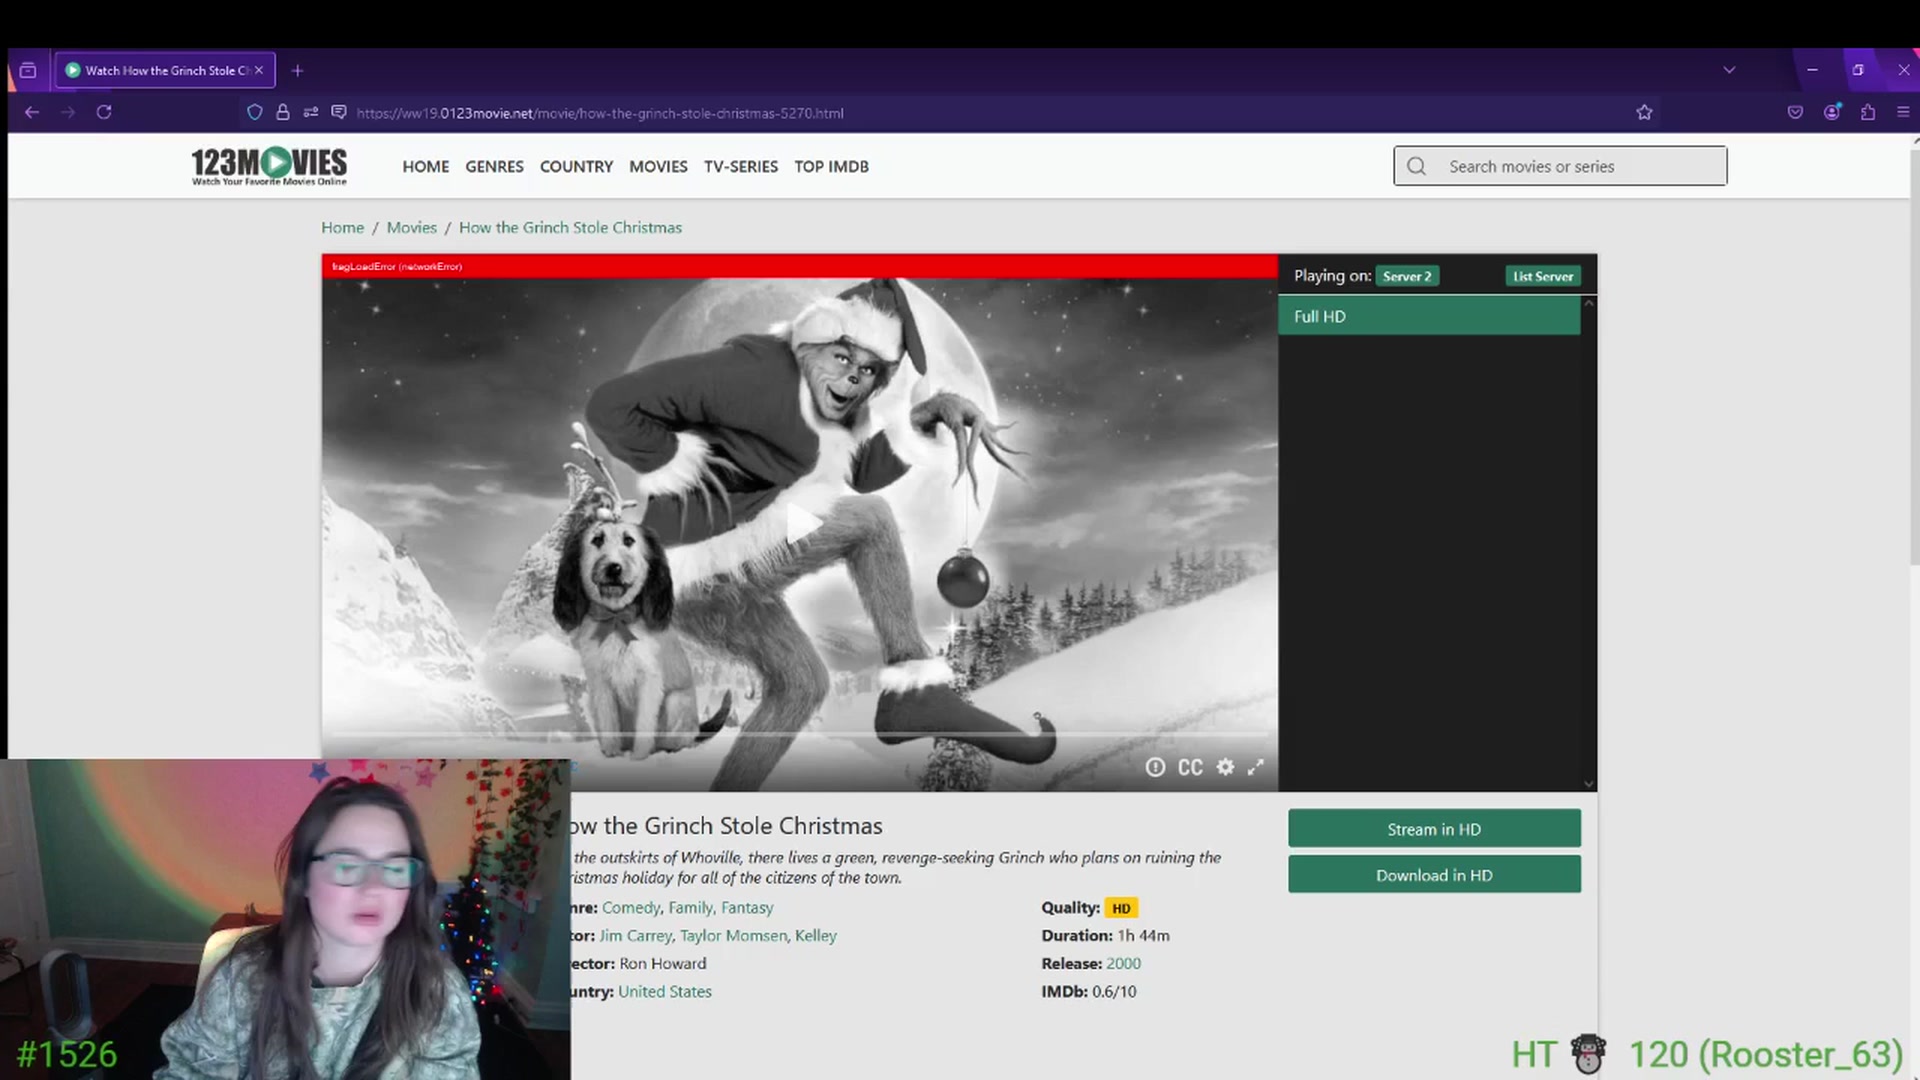Viewport: 1920px width, 1080px height.
Task: Follow the Movies breadcrumb link
Action: click(412, 227)
